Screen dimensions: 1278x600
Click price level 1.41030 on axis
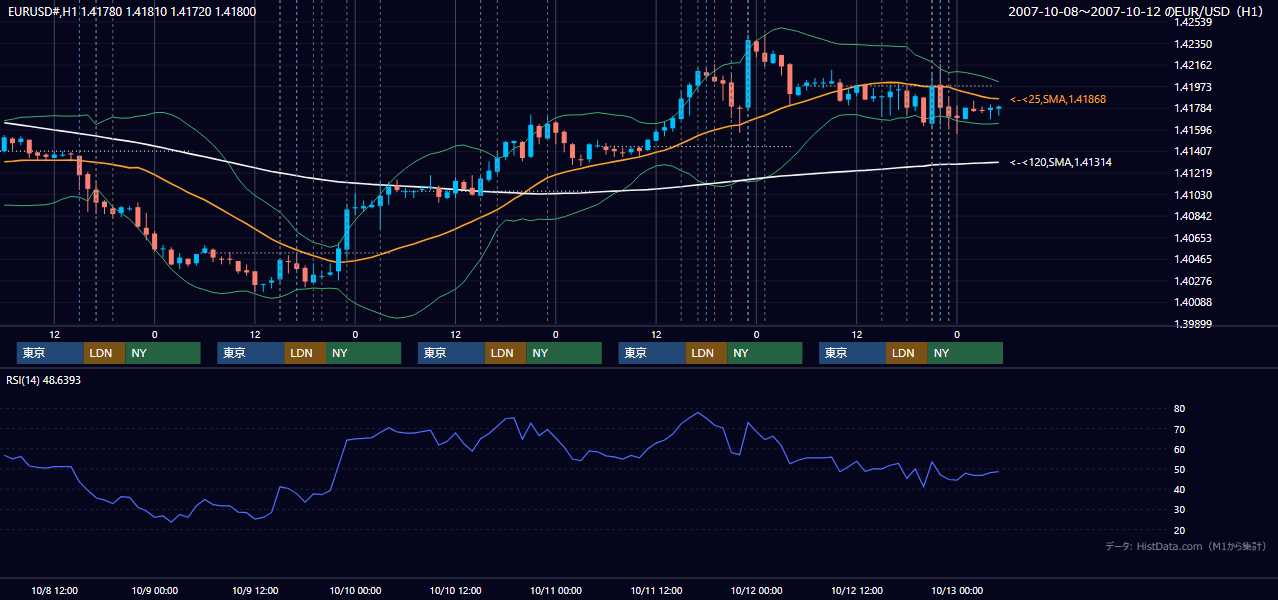(1193, 195)
